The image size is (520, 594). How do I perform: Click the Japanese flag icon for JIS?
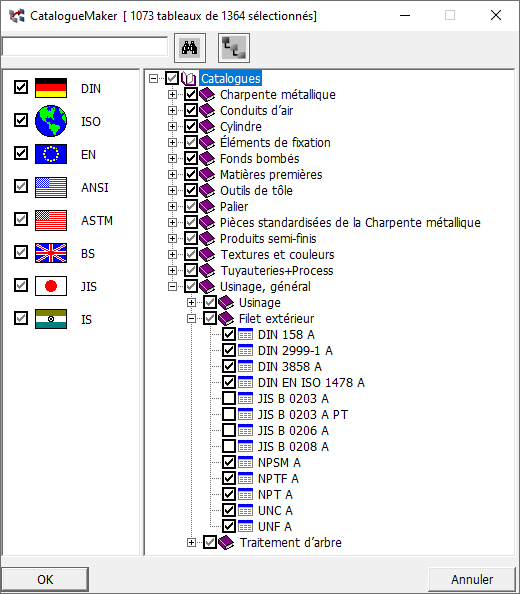(51, 286)
